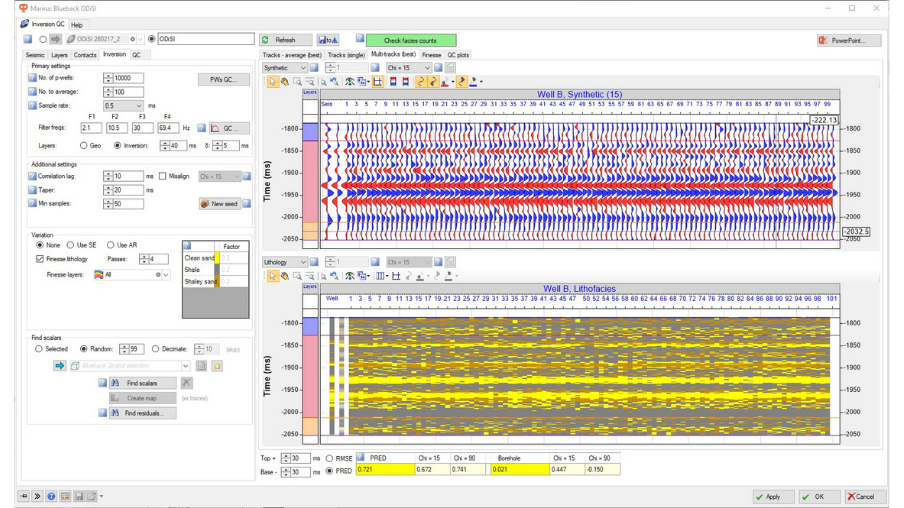Click the blue help icon in bottom toolbar
This screenshot has width=904, height=508.
51,496
